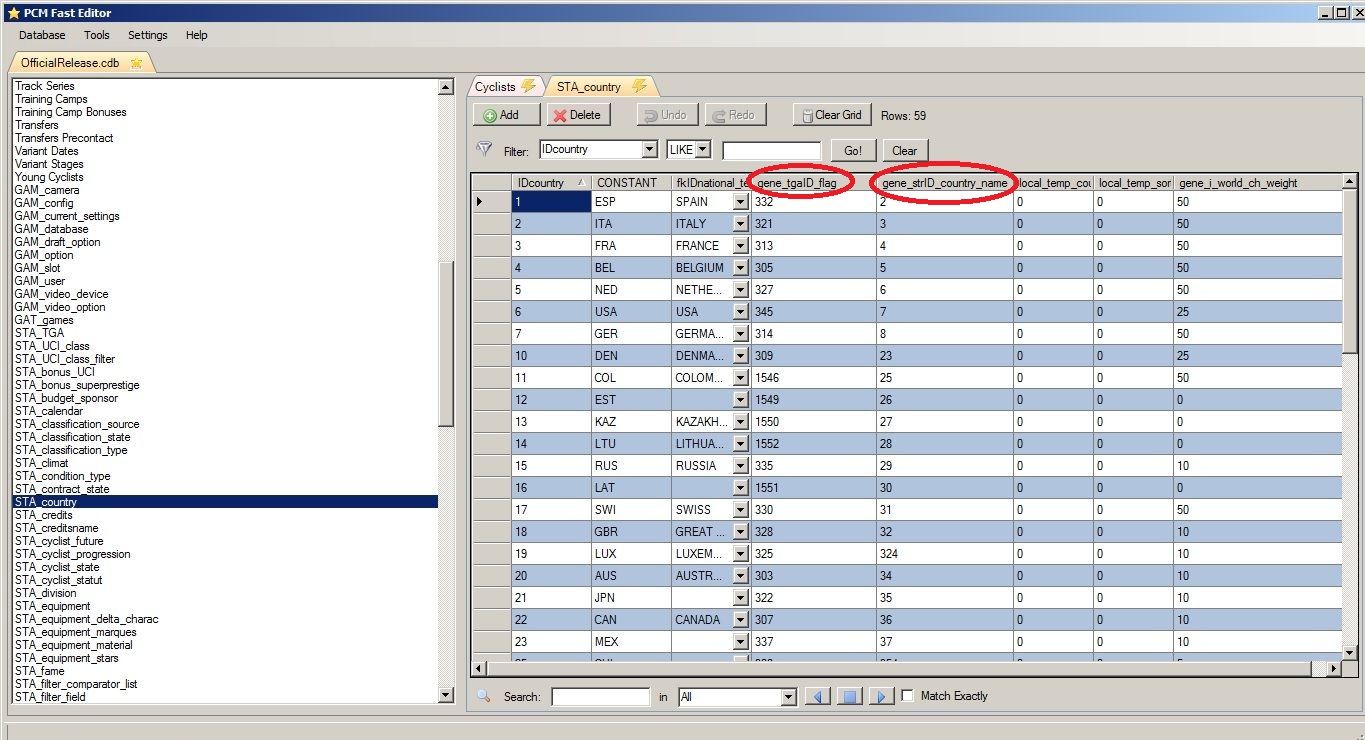
Task: Click the filter funnel icon
Action: pyautogui.click(x=484, y=150)
